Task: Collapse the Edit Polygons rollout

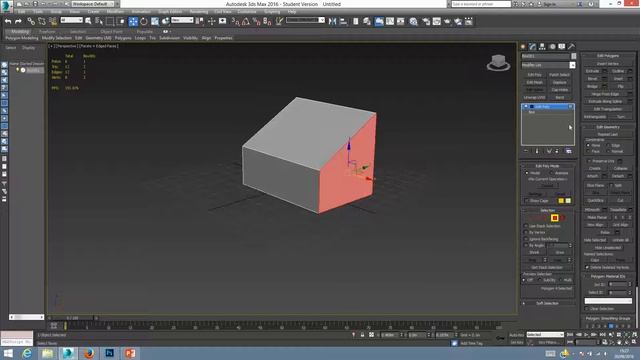Action: click(x=608, y=56)
